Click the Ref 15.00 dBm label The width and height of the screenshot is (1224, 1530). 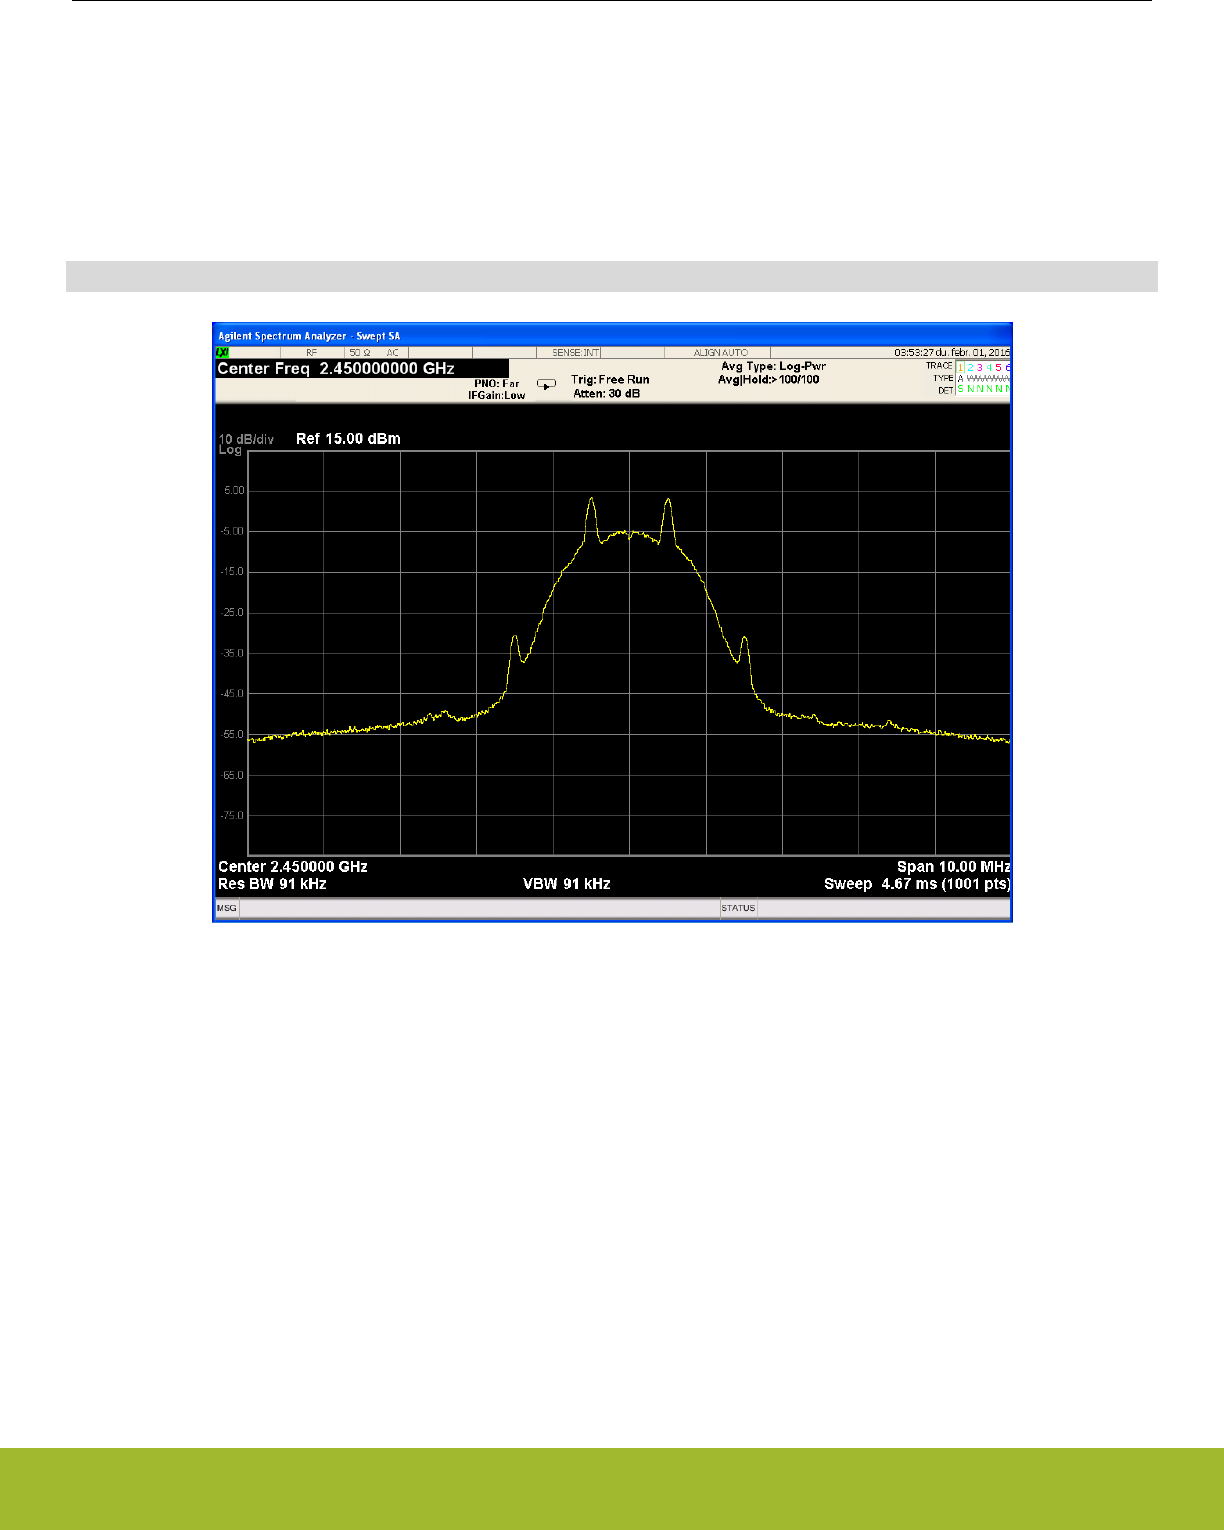(x=348, y=439)
